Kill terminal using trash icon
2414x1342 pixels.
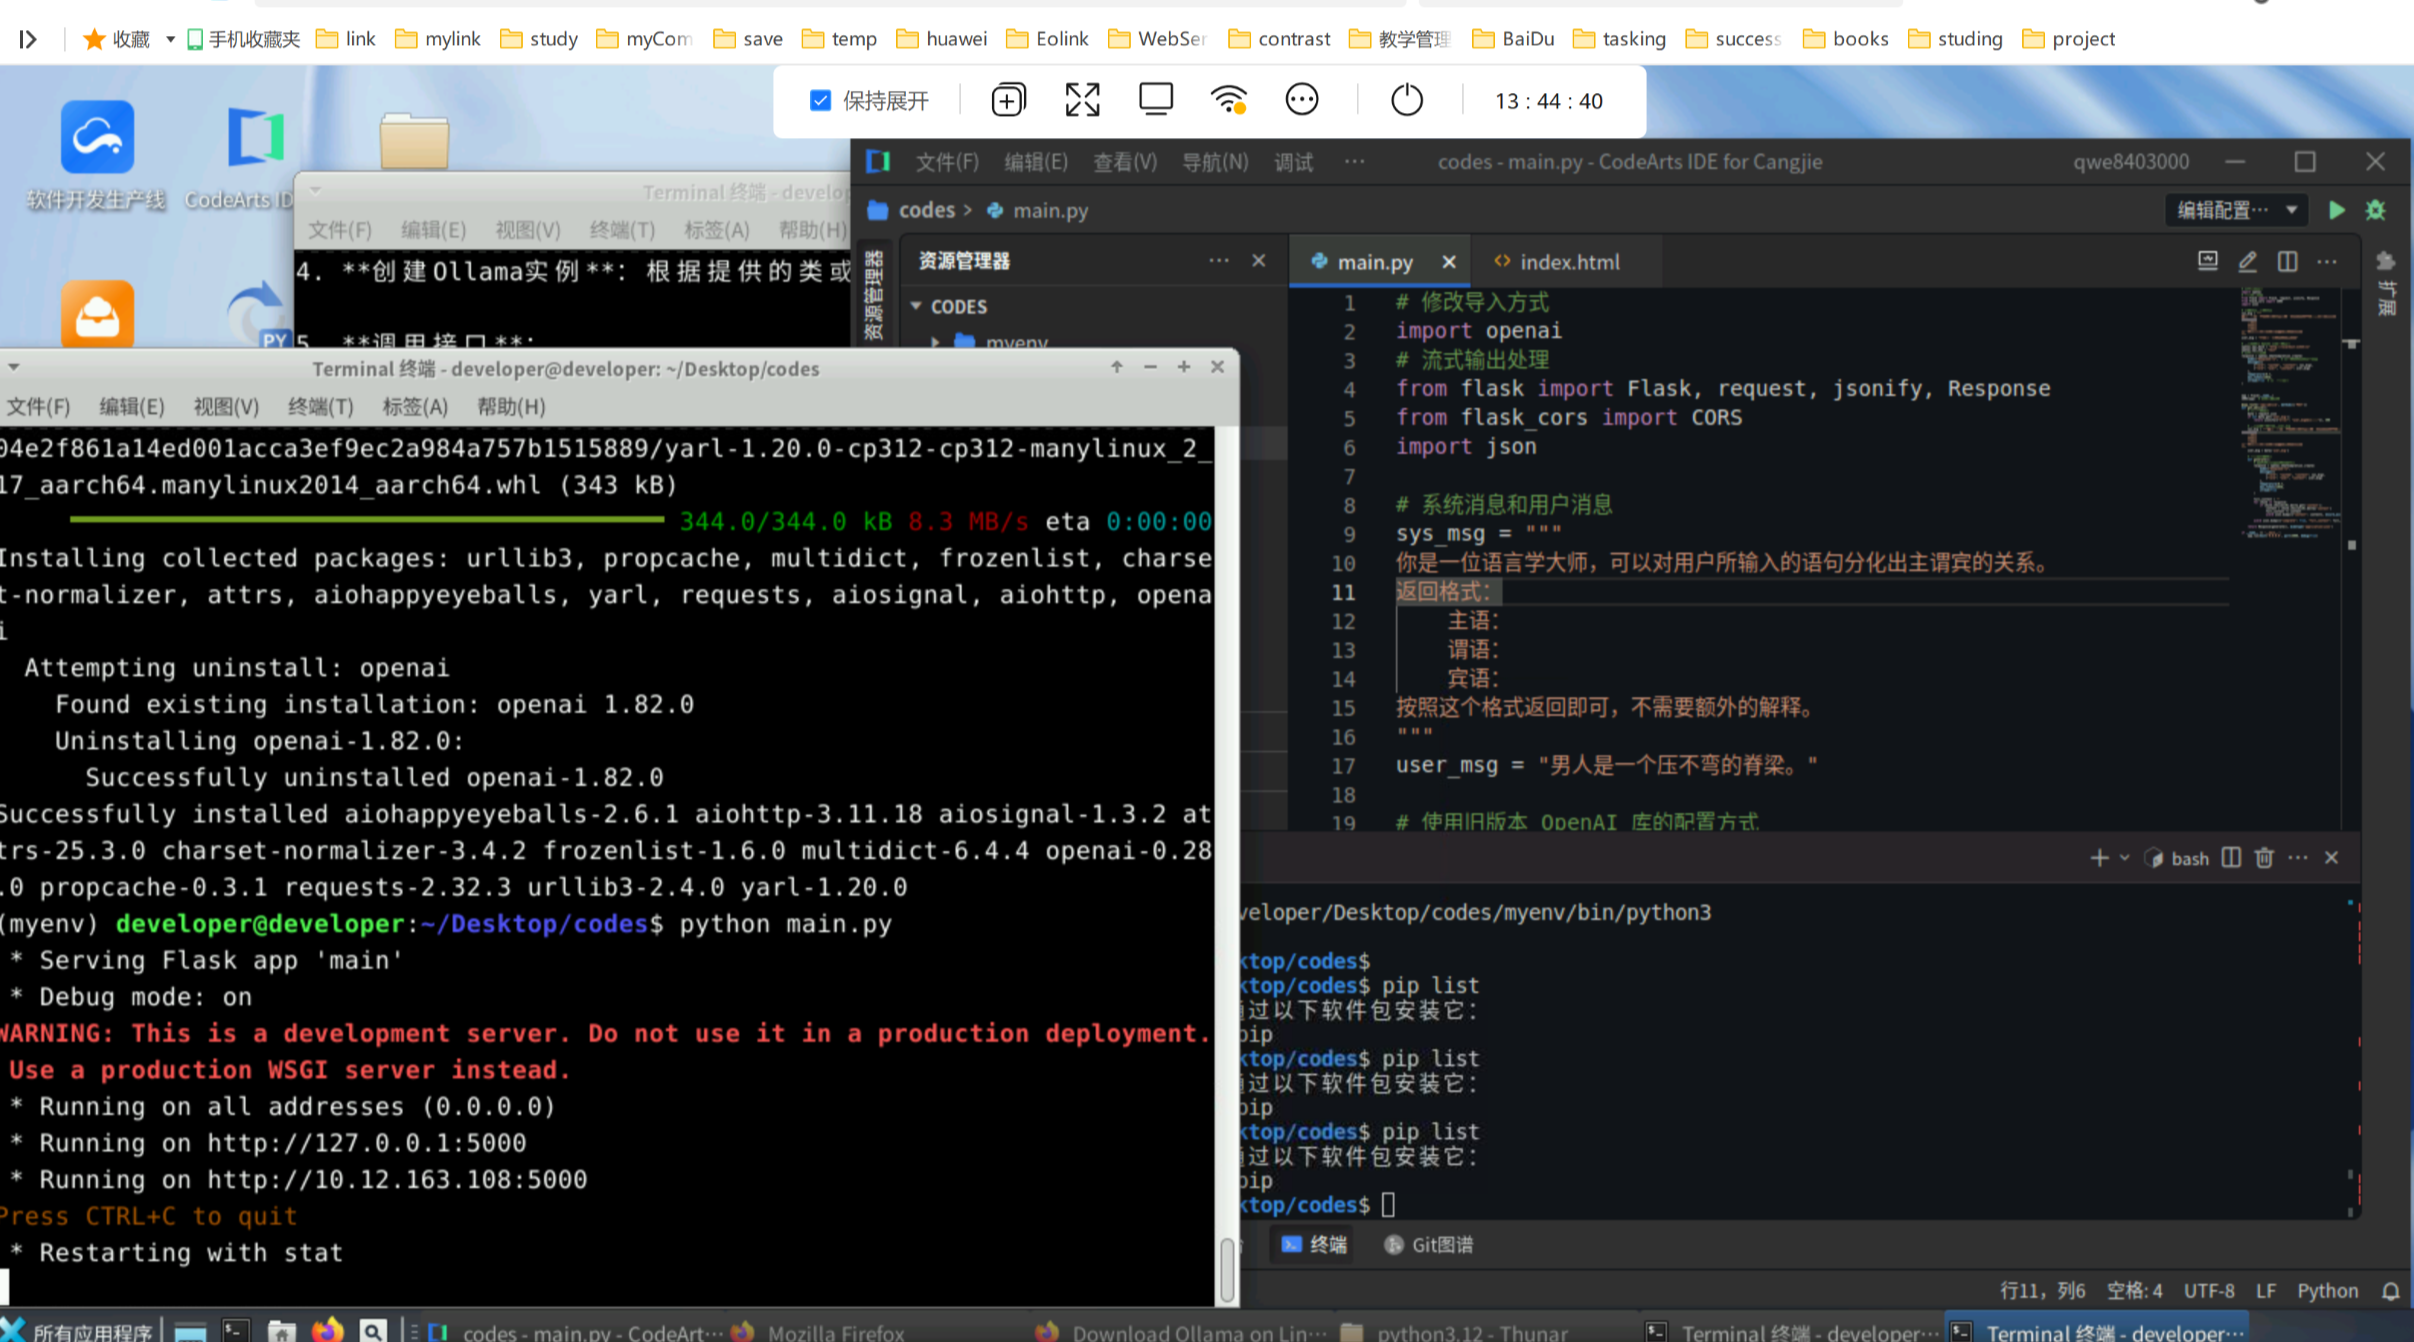click(2265, 858)
